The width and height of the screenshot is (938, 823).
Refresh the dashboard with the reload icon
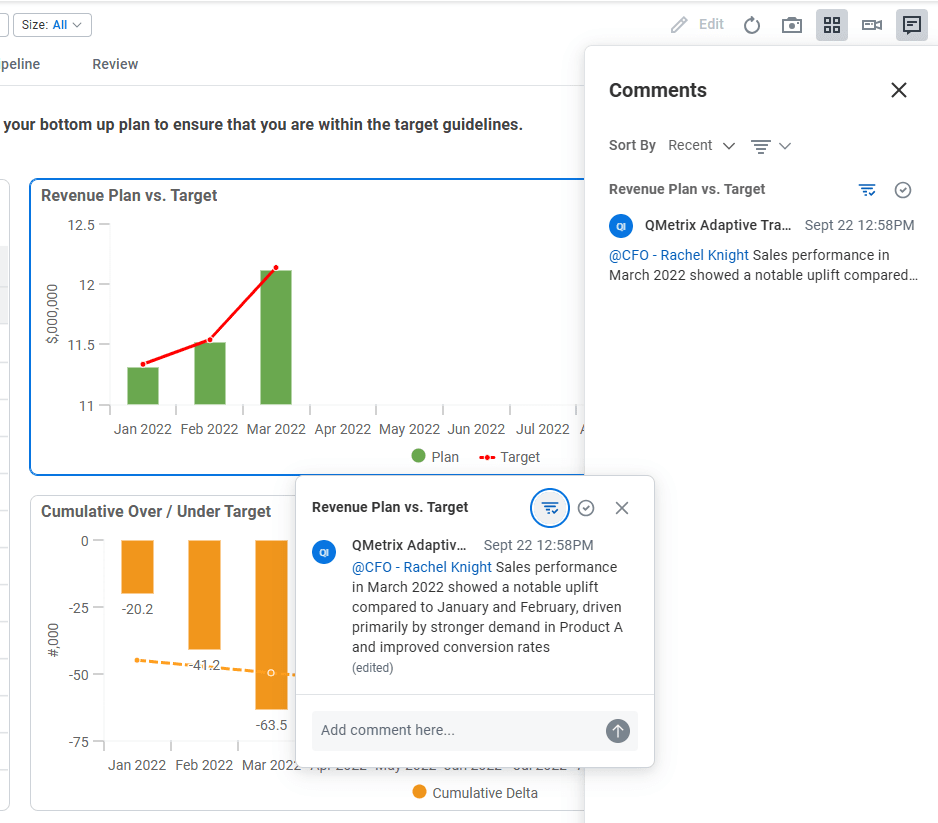click(752, 25)
